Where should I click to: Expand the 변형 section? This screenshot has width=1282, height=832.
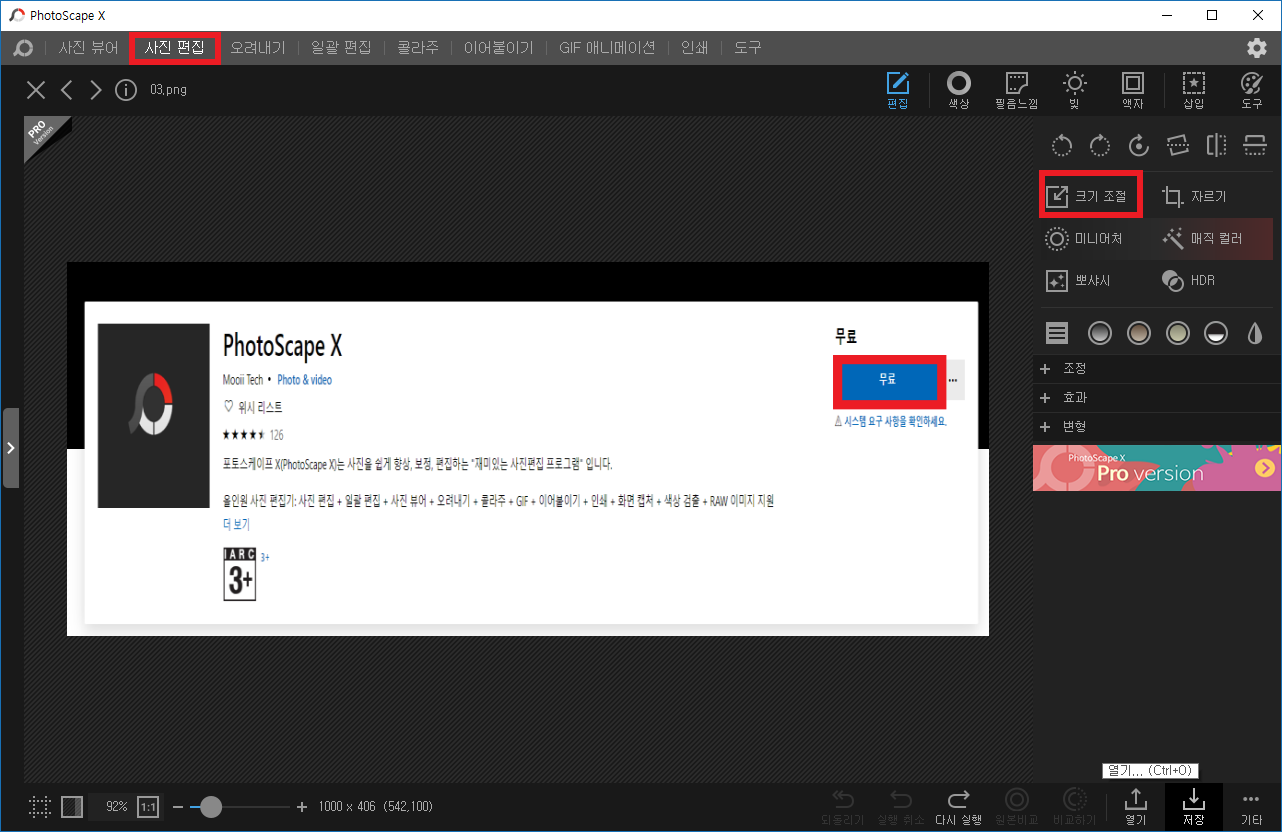pos(1157,427)
